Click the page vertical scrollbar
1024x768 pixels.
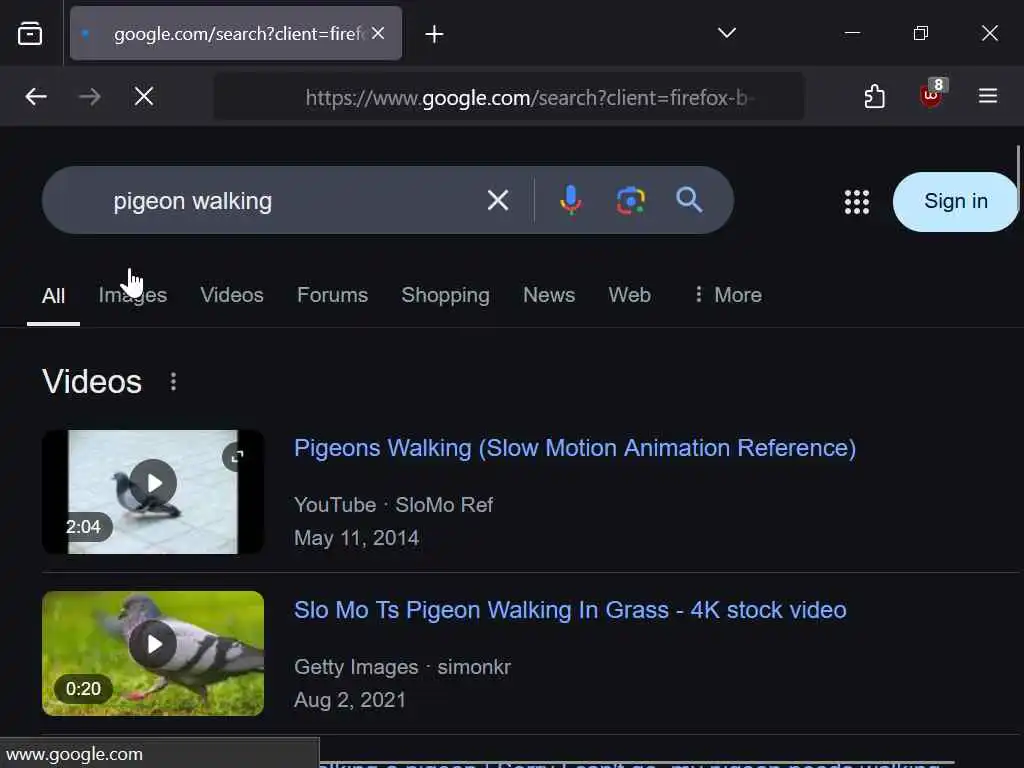1018,176
